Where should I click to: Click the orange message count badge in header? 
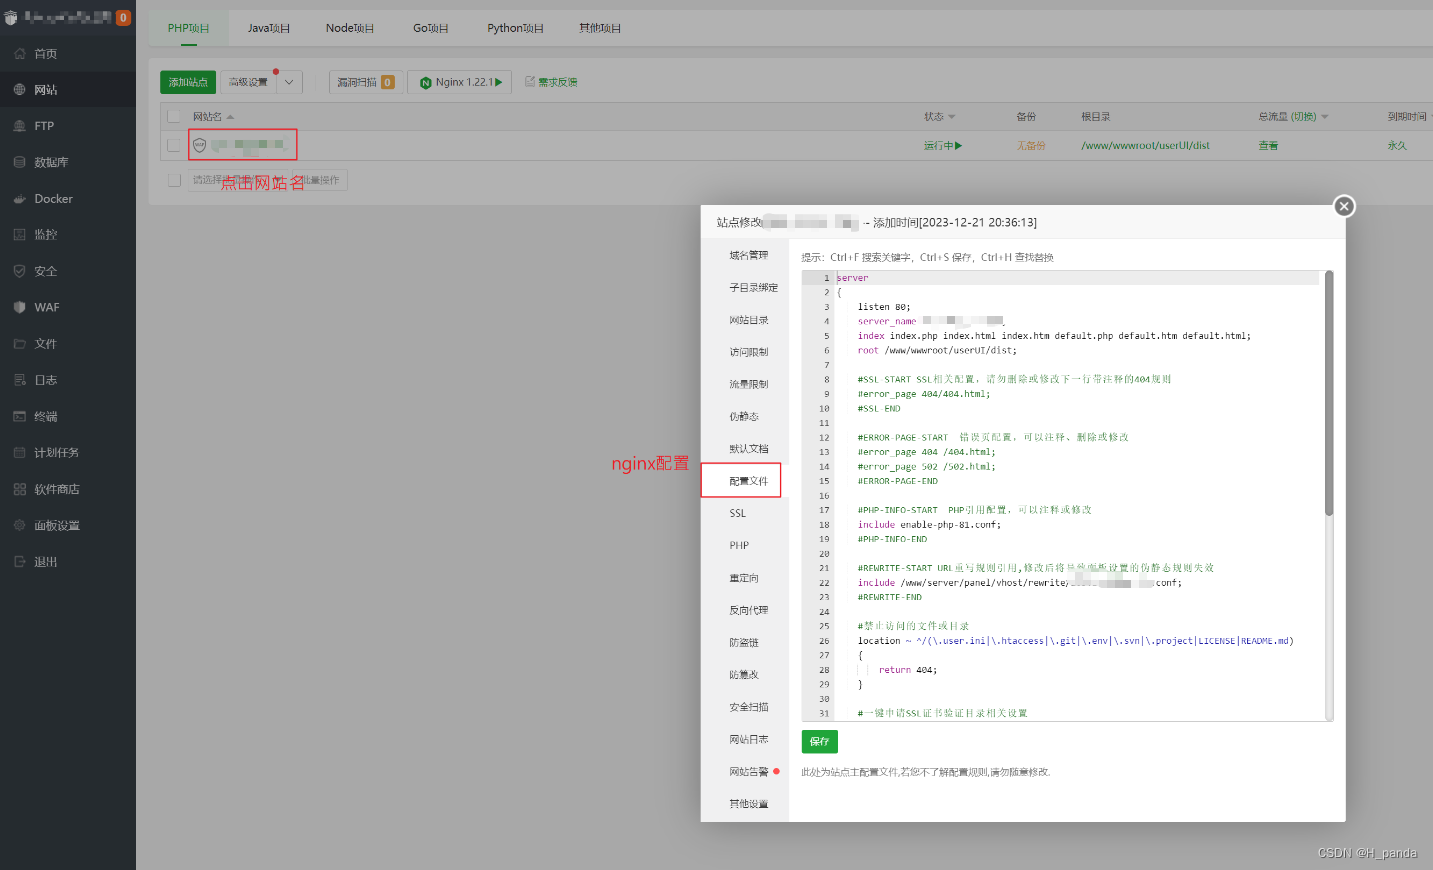pos(123,17)
